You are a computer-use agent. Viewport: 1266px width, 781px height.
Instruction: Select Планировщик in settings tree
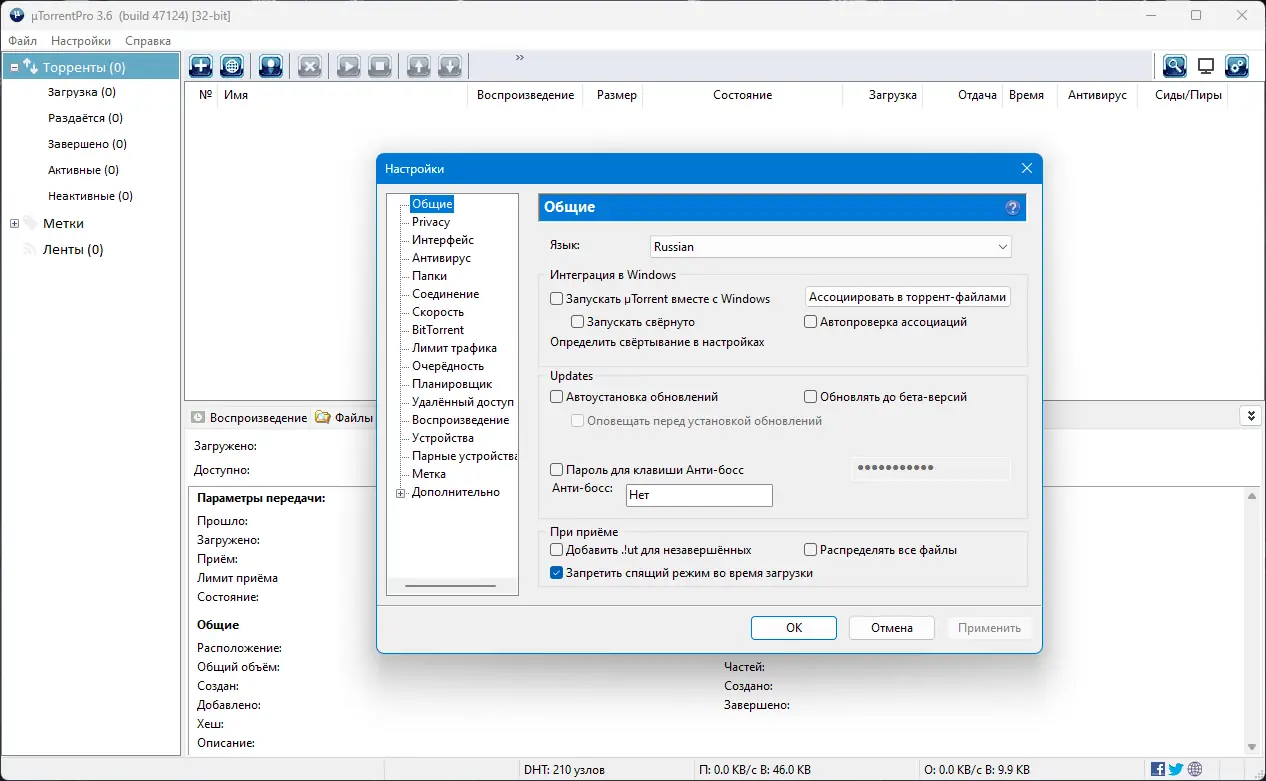pos(452,384)
